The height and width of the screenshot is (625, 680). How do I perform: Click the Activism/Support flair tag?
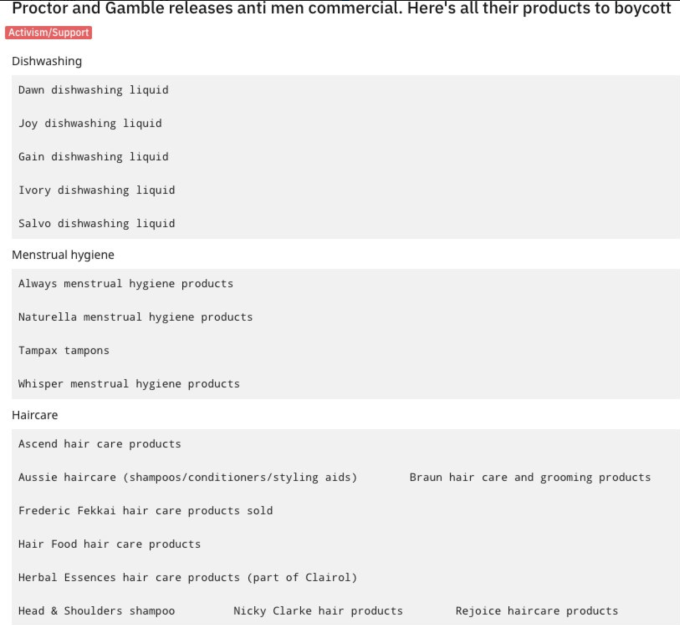coord(48,33)
